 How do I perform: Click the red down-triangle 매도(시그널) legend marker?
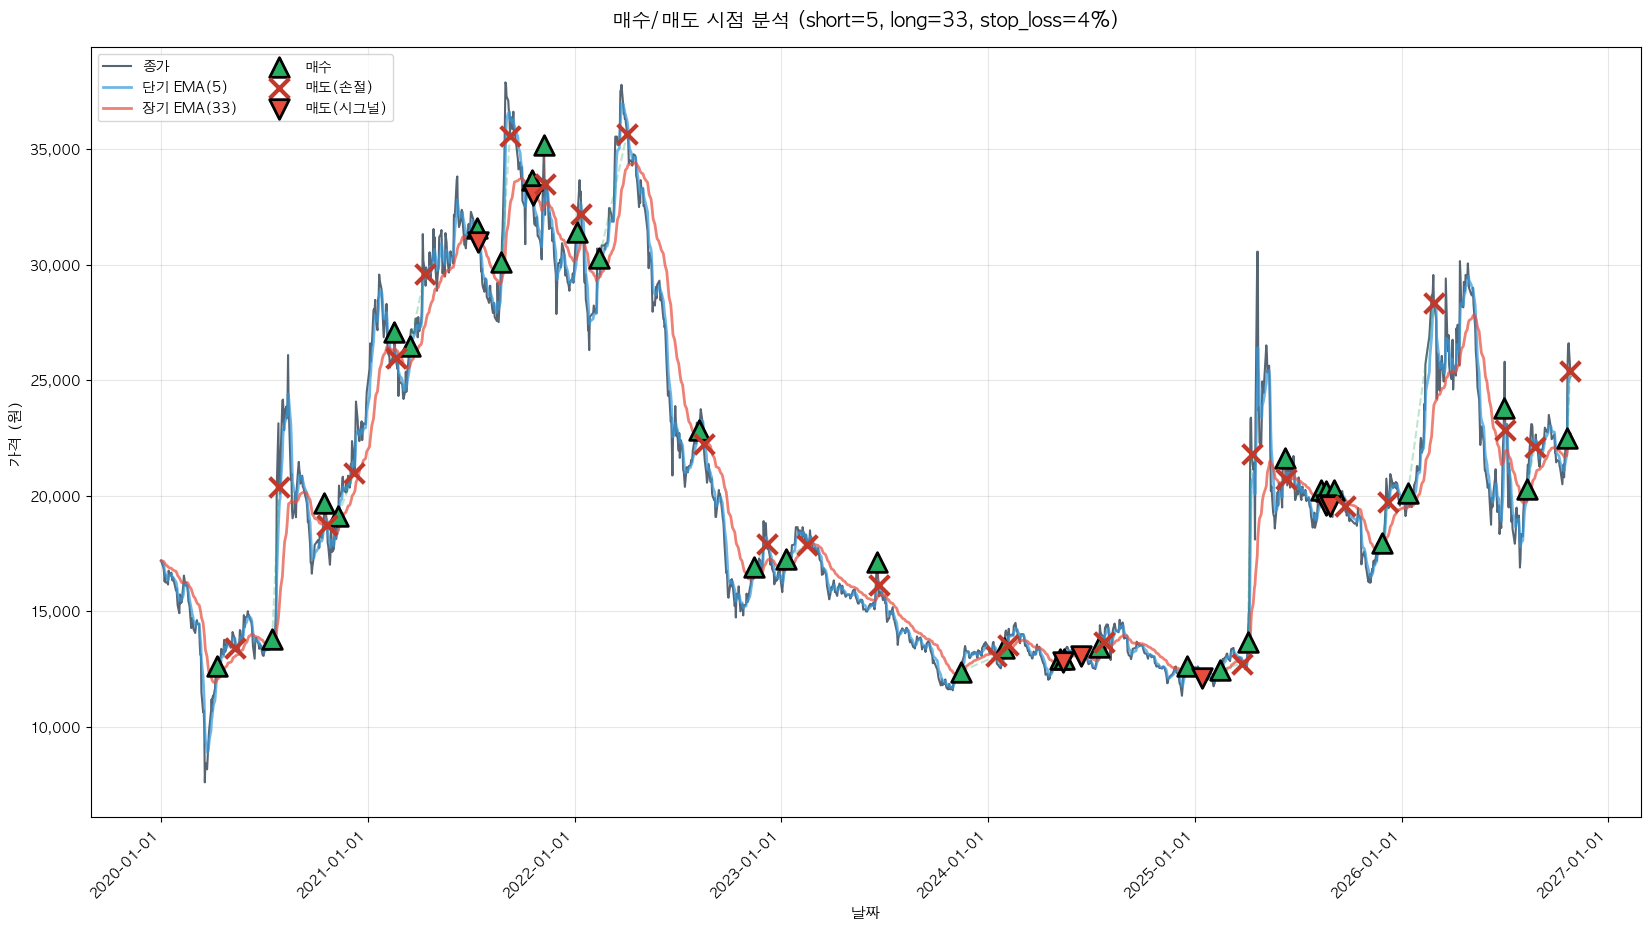click(x=279, y=108)
